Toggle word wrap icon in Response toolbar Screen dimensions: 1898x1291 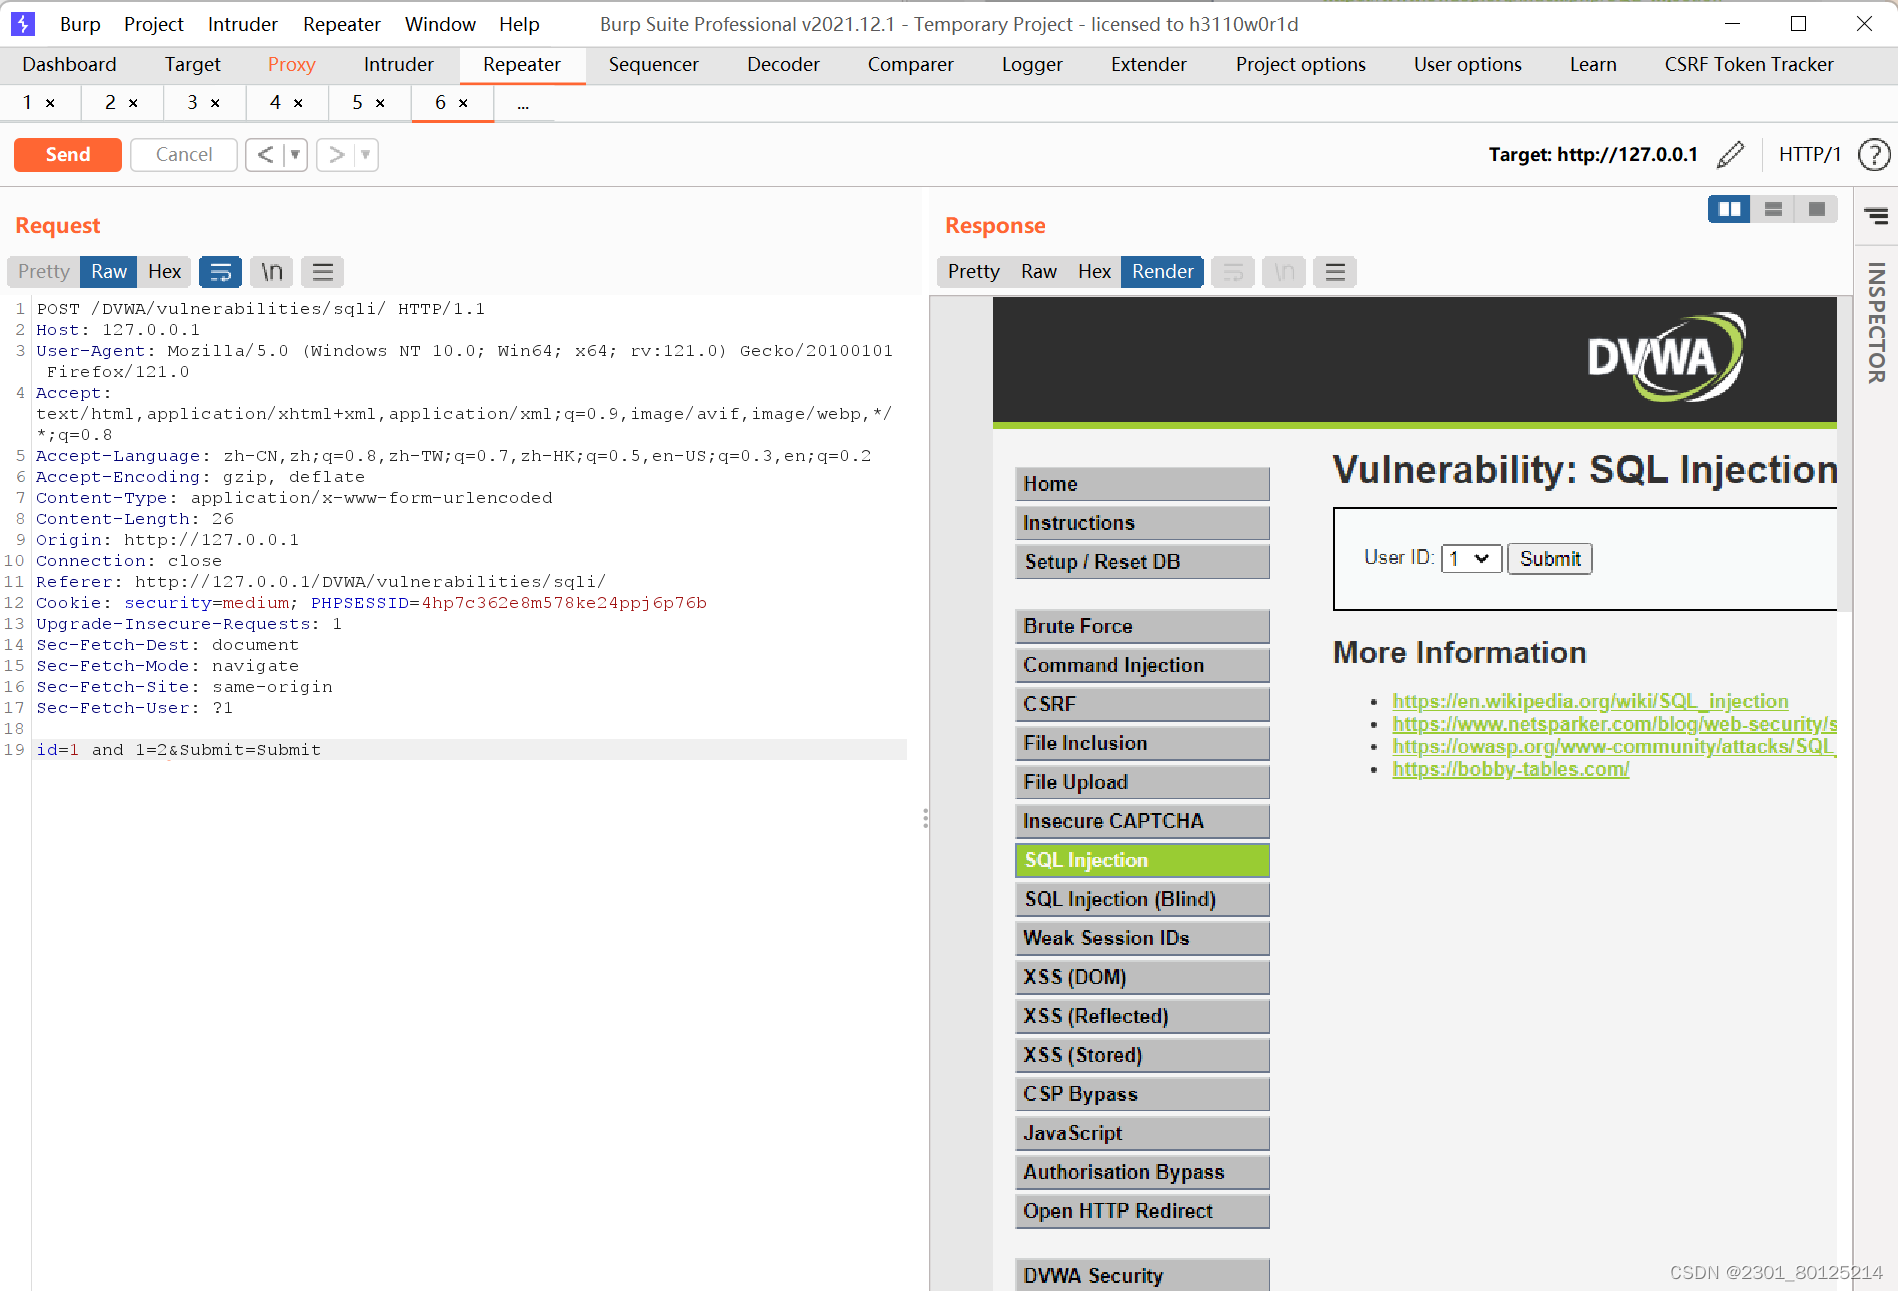(1233, 271)
